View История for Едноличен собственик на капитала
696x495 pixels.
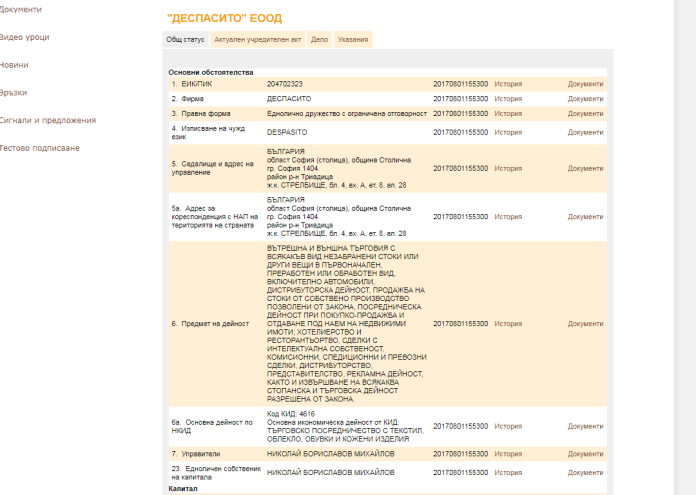(x=508, y=472)
